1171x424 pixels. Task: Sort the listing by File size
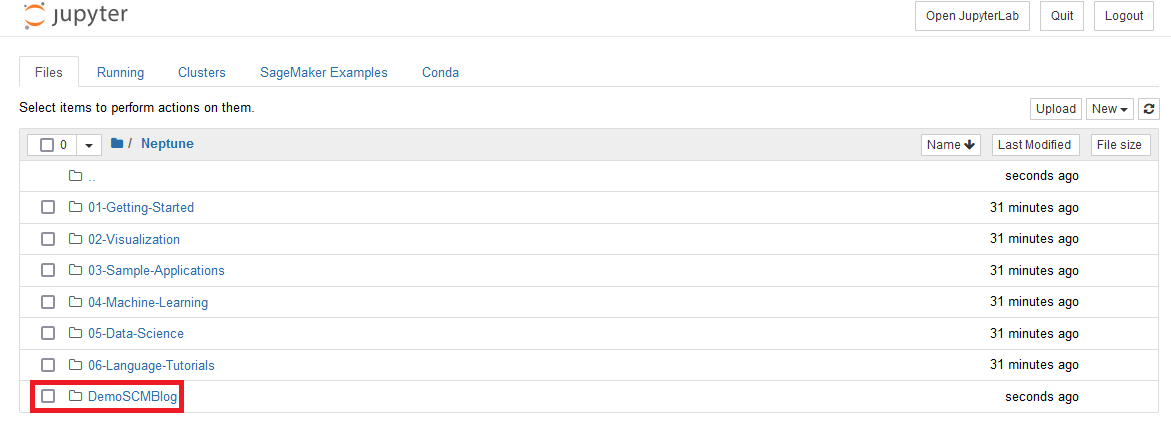pyautogui.click(x=1120, y=145)
